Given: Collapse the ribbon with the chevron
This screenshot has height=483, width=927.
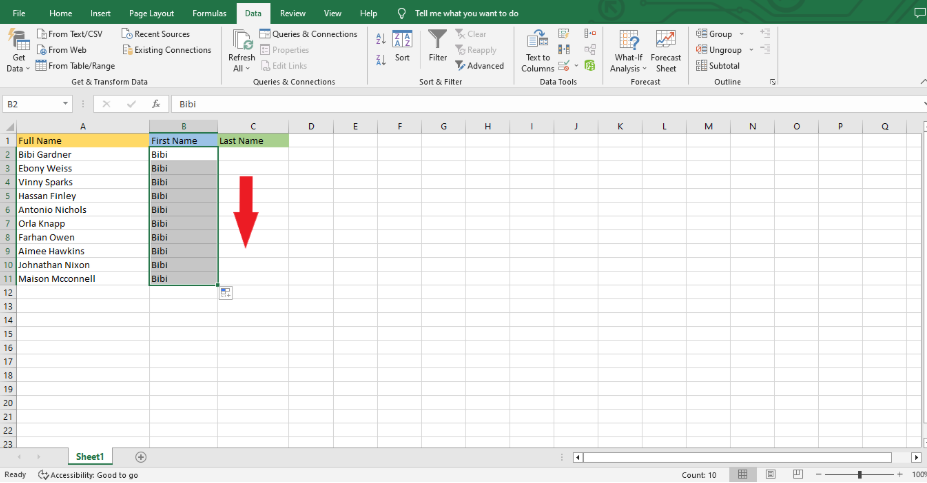Looking at the screenshot, I should pyautogui.click(x=923, y=82).
